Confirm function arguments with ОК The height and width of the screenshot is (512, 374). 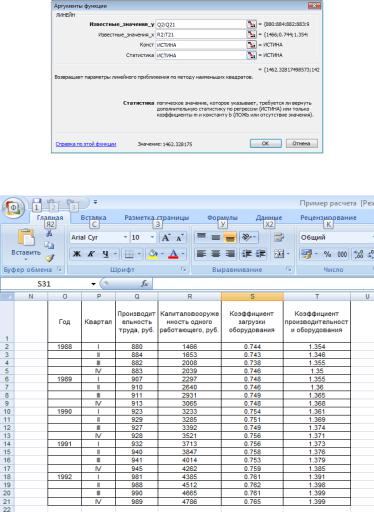[x=266, y=143]
